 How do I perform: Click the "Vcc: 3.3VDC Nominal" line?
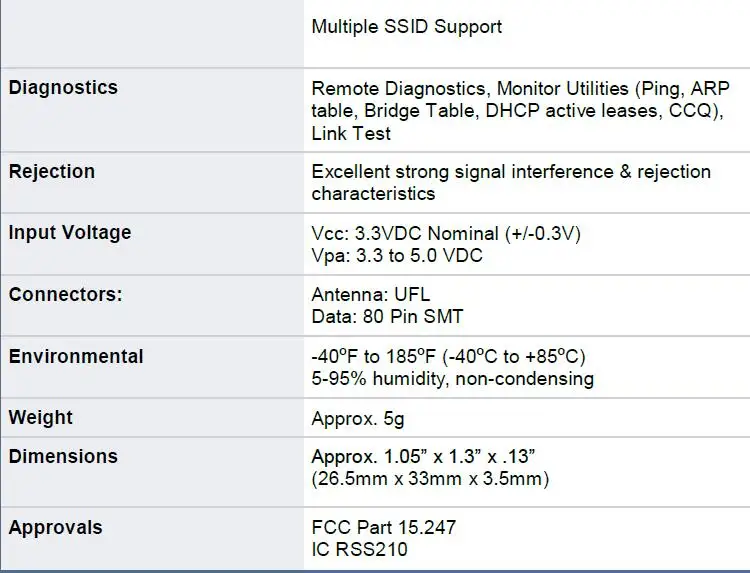click(x=445, y=234)
